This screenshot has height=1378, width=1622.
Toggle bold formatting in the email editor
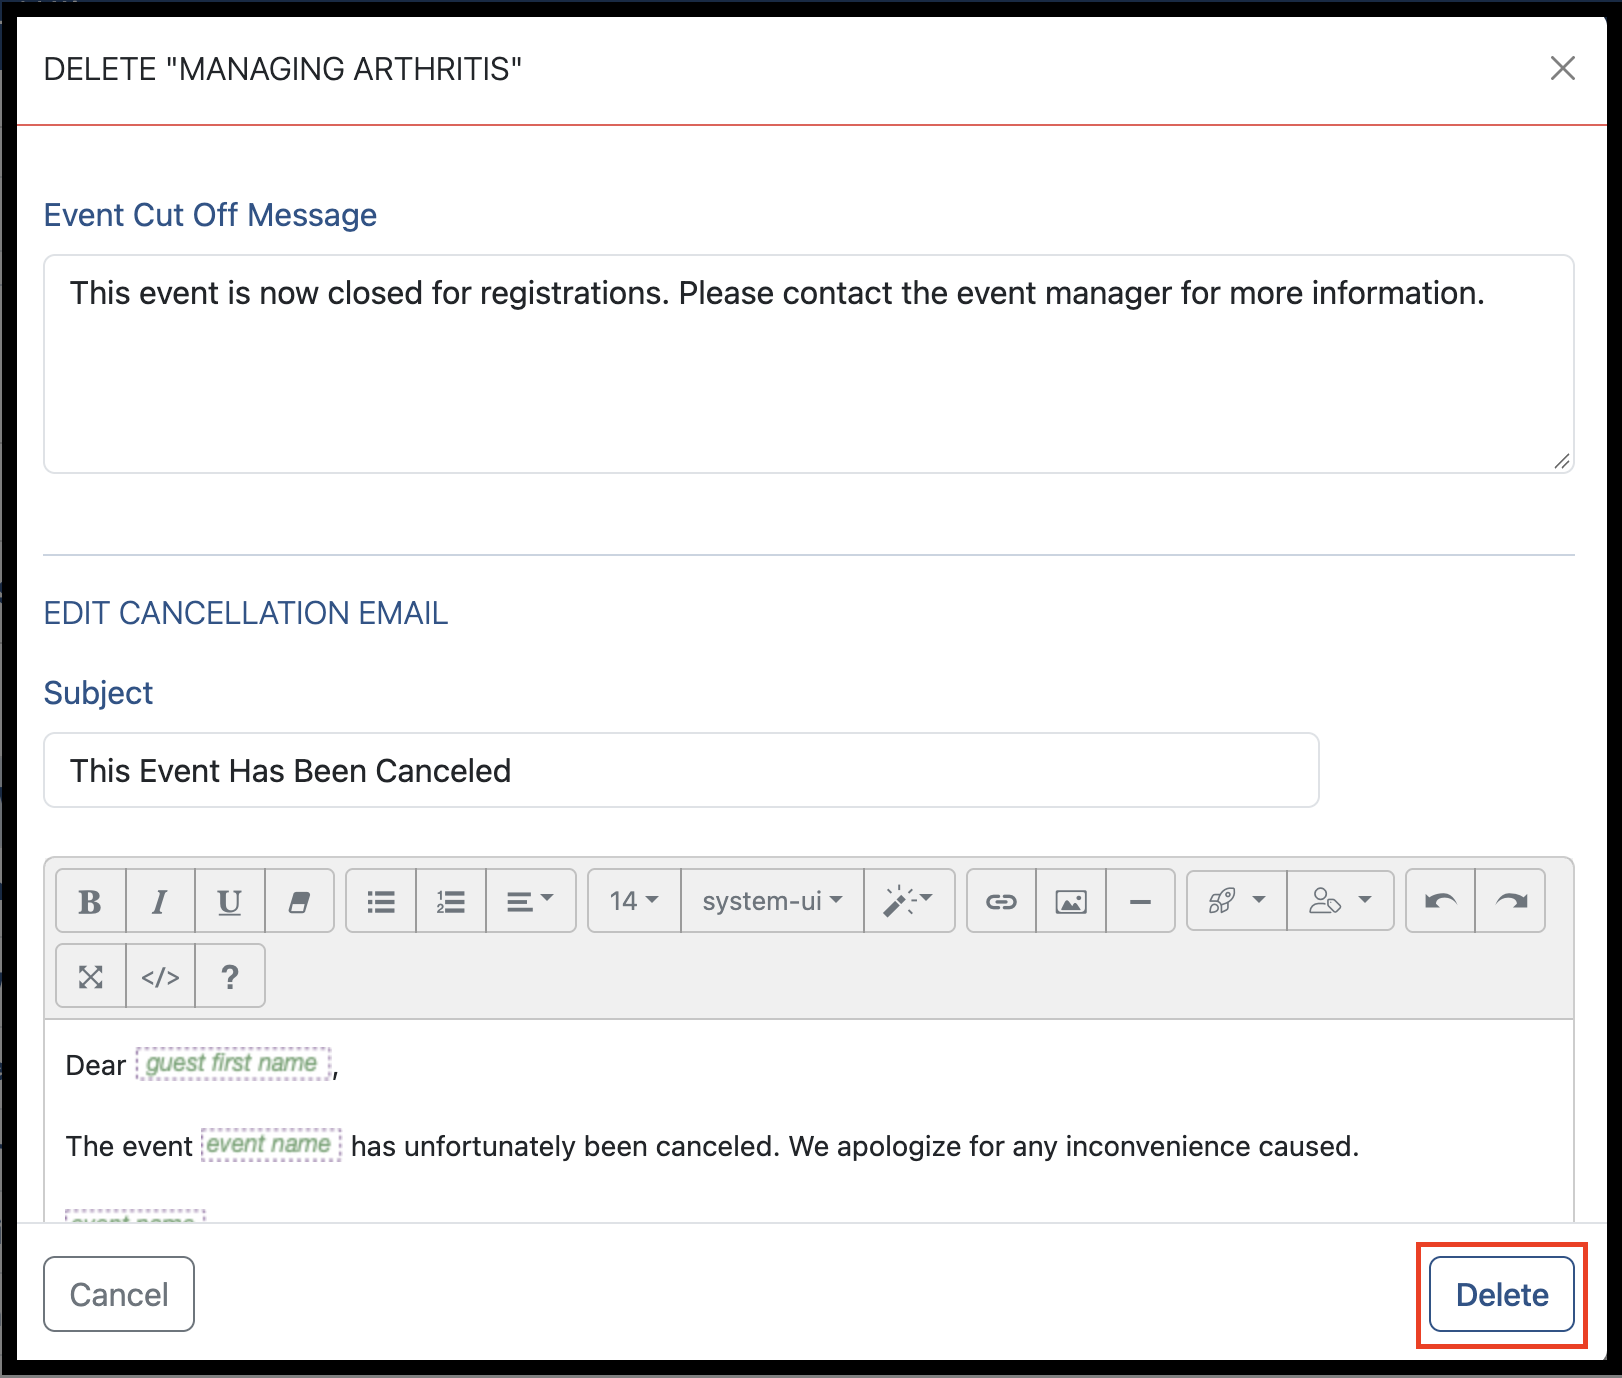(91, 901)
